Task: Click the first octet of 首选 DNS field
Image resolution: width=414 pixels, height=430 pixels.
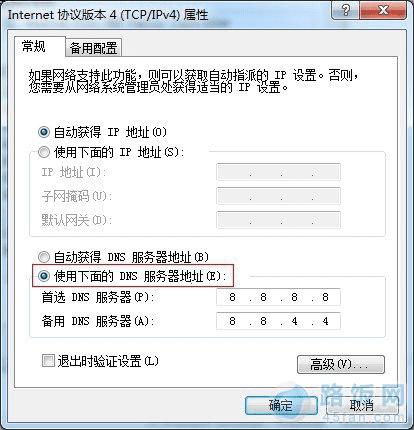Action: click(232, 297)
